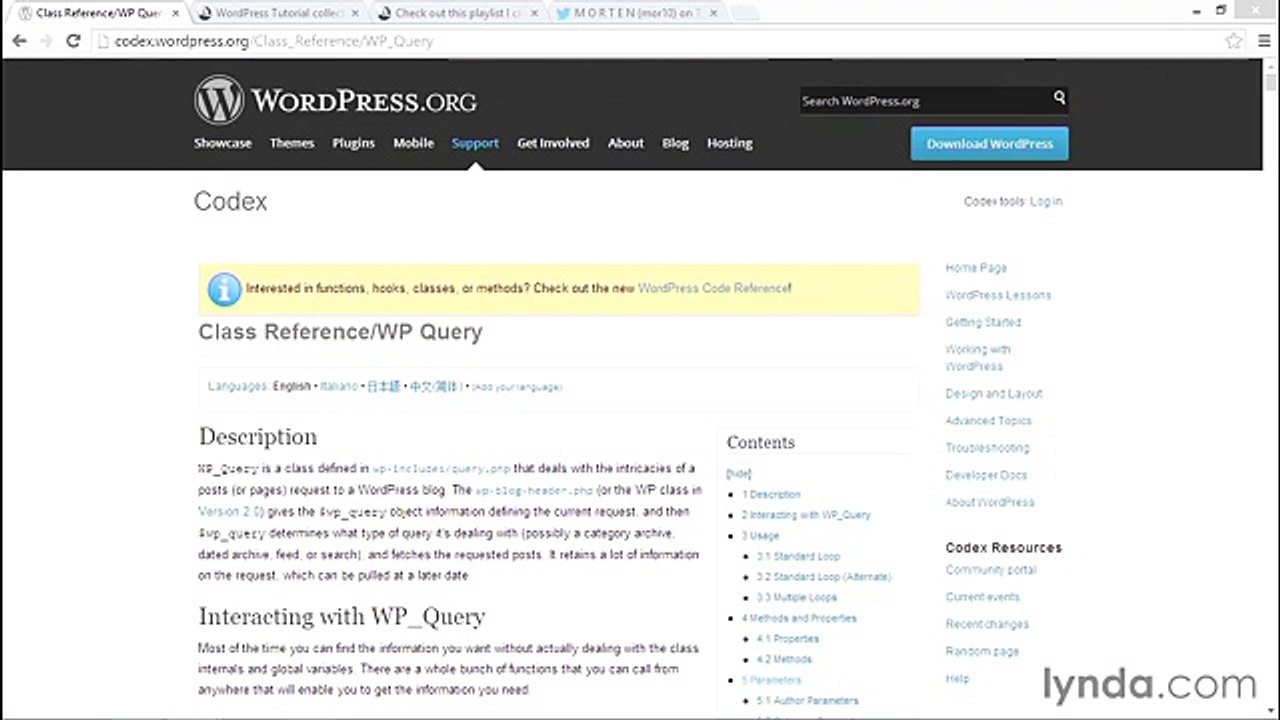This screenshot has height=720, width=1280.
Task: Open the About menu item
Action: pos(626,143)
